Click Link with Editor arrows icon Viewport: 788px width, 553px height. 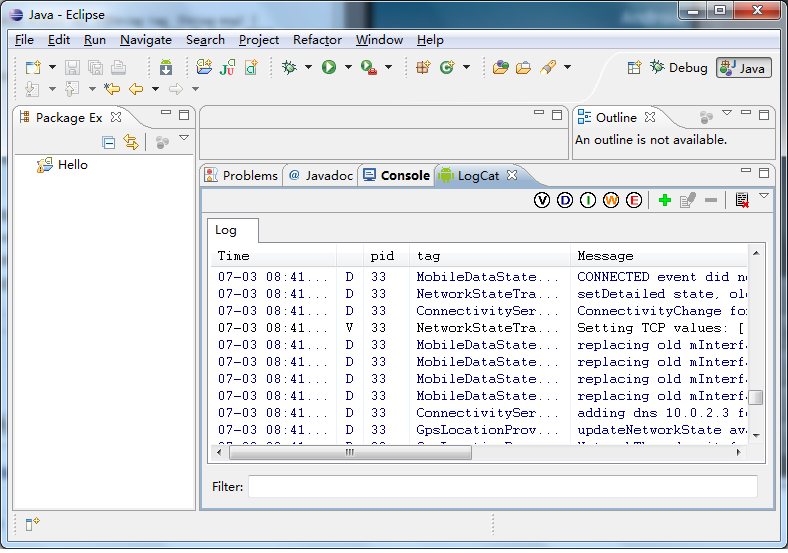[x=131, y=142]
